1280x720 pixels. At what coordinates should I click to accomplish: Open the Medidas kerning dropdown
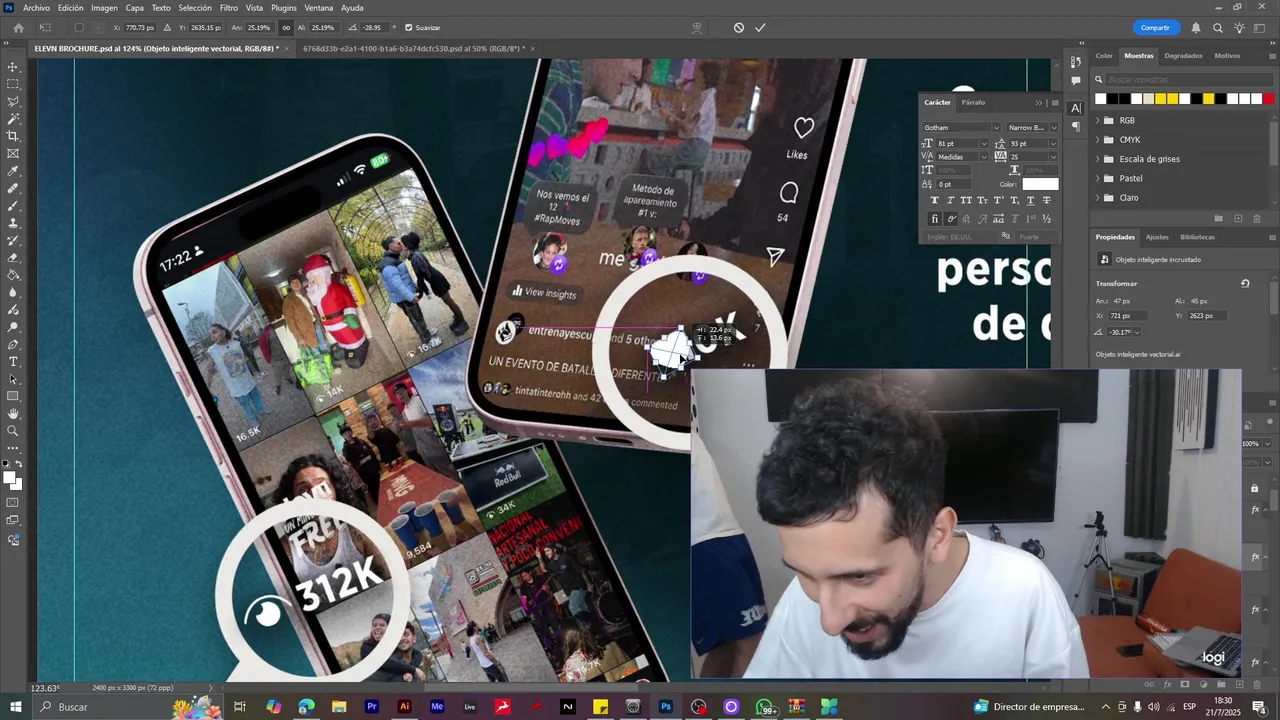pyautogui.click(x=984, y=157)
